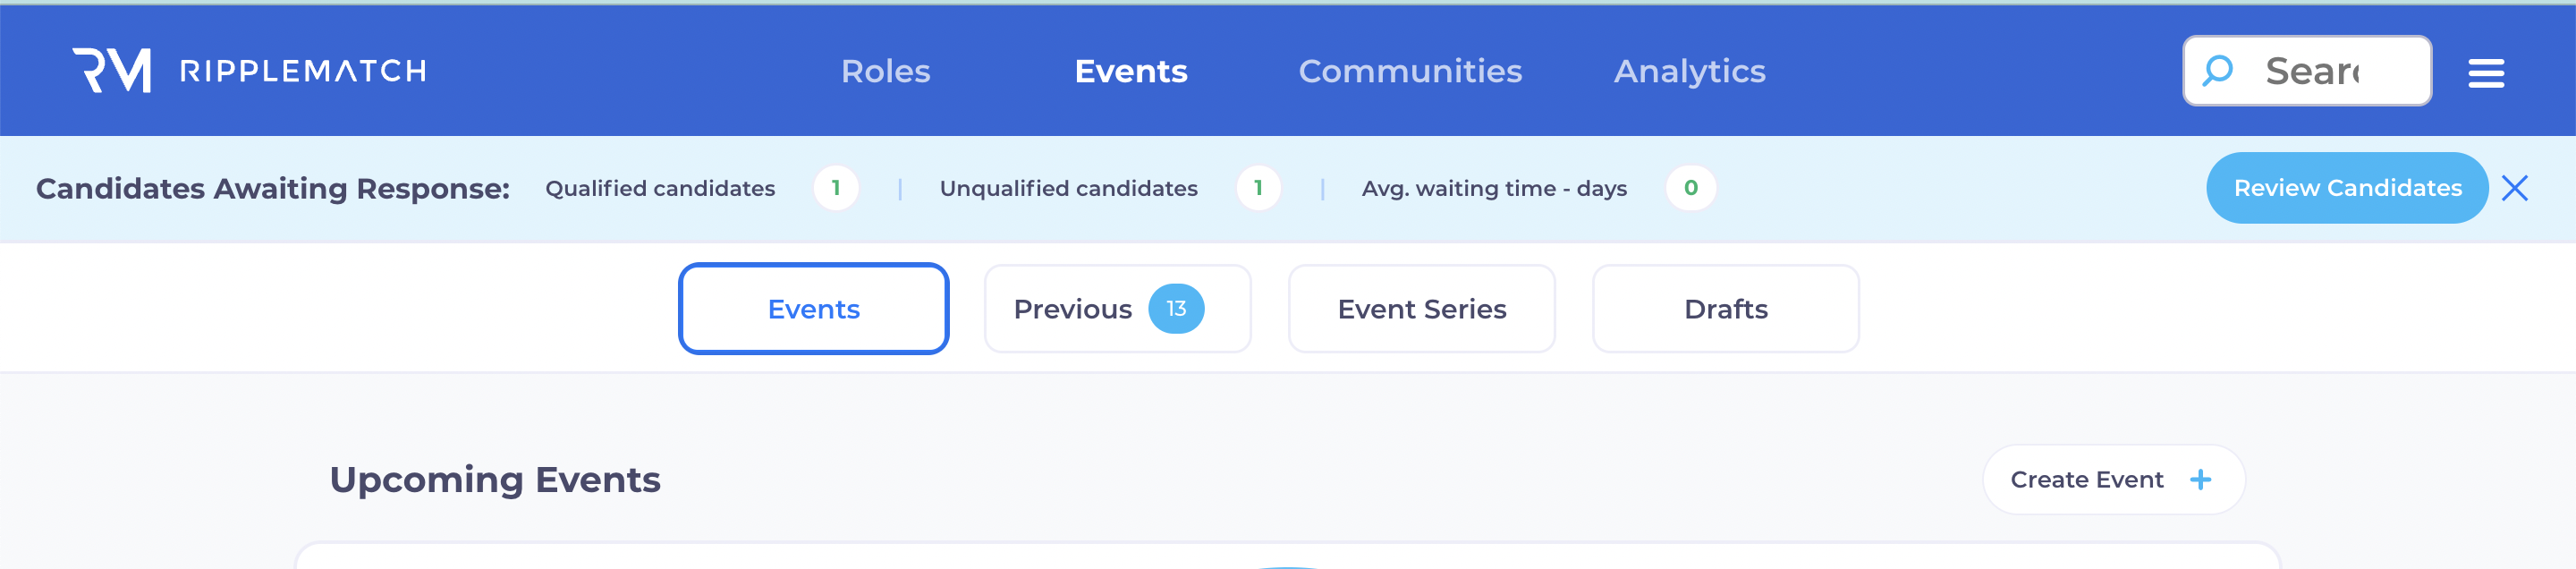This screenshot has width=2576, height=569.
Task: Click the Create Event button
Action: (x=2087, y=480)
